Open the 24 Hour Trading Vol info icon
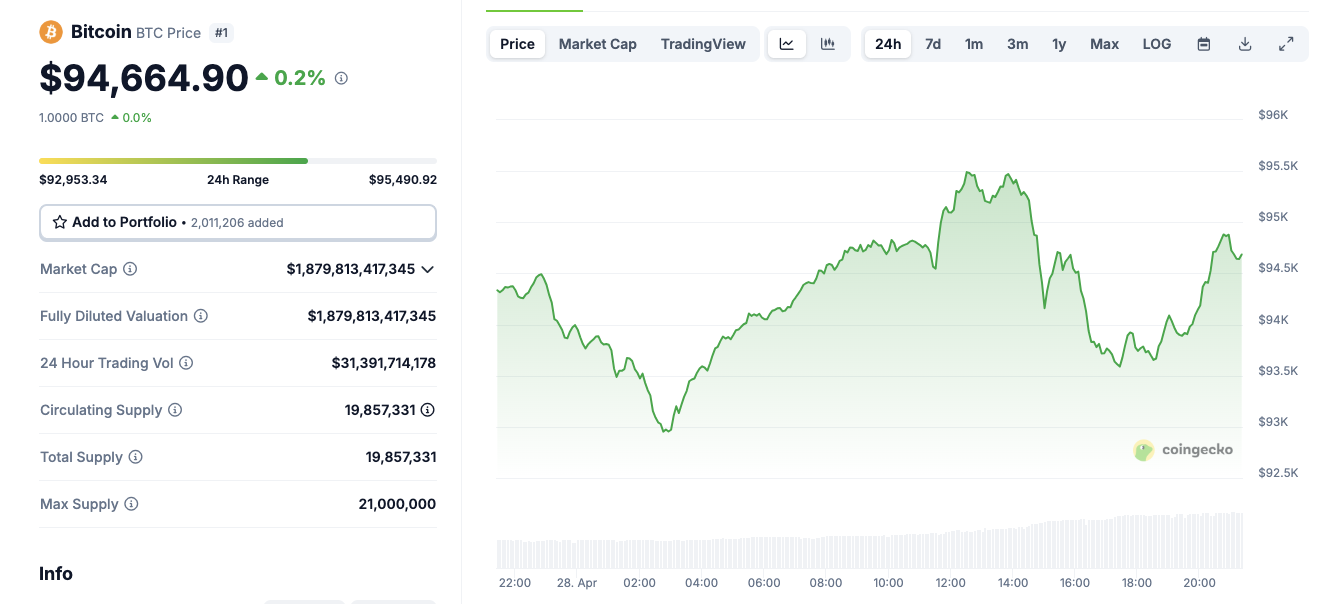 (x=186, y=363)
